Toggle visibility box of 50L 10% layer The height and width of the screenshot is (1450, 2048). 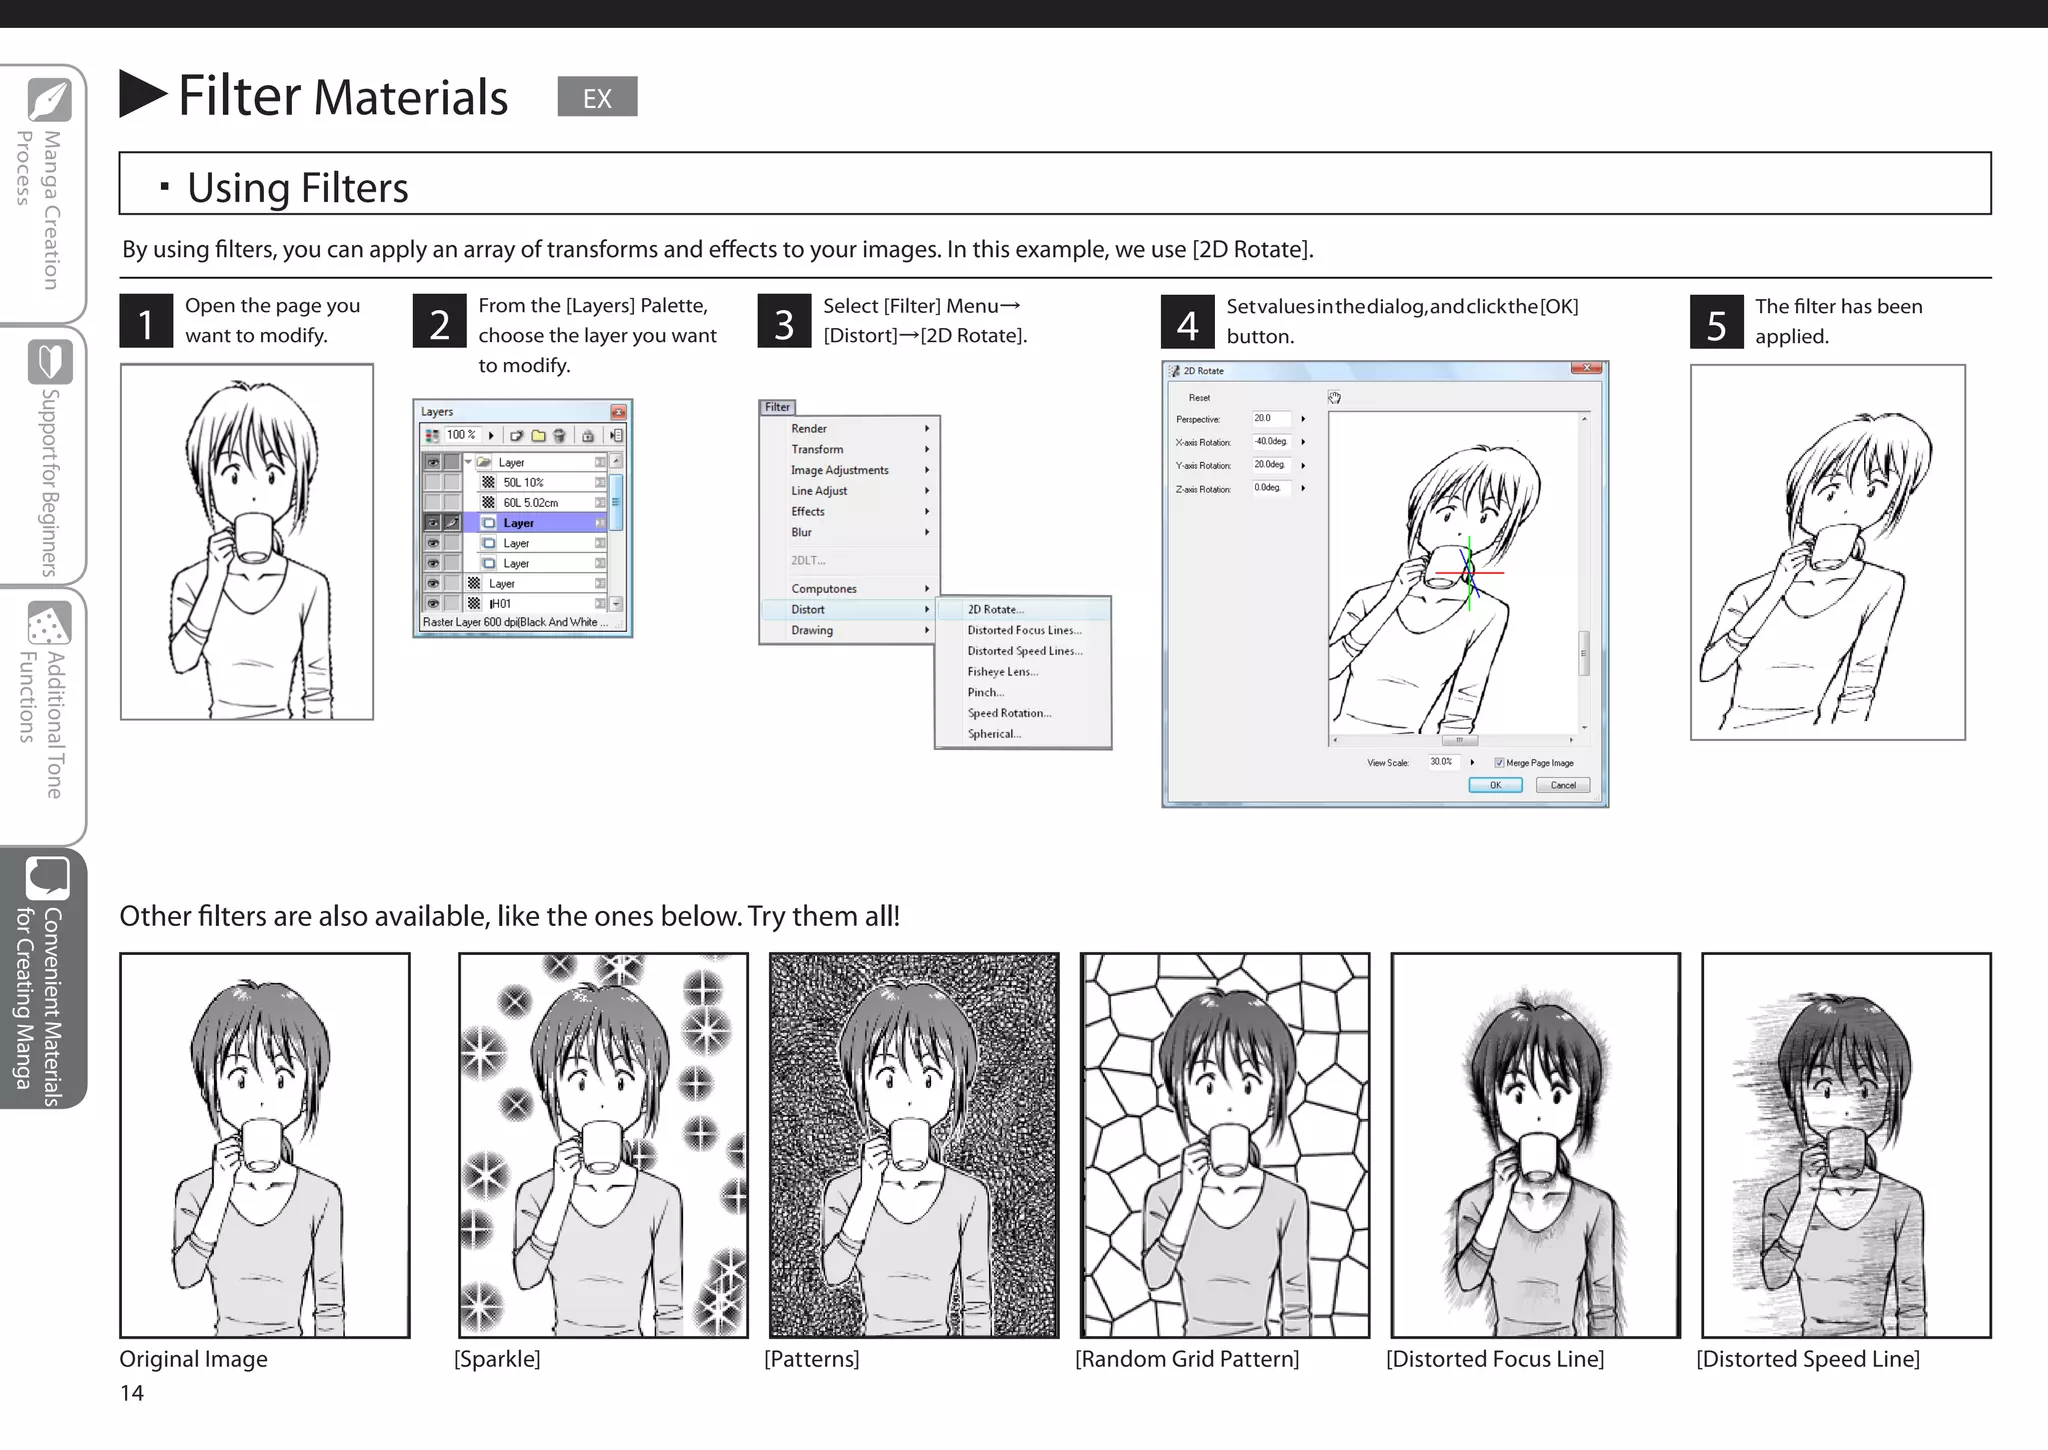[433, 482]
